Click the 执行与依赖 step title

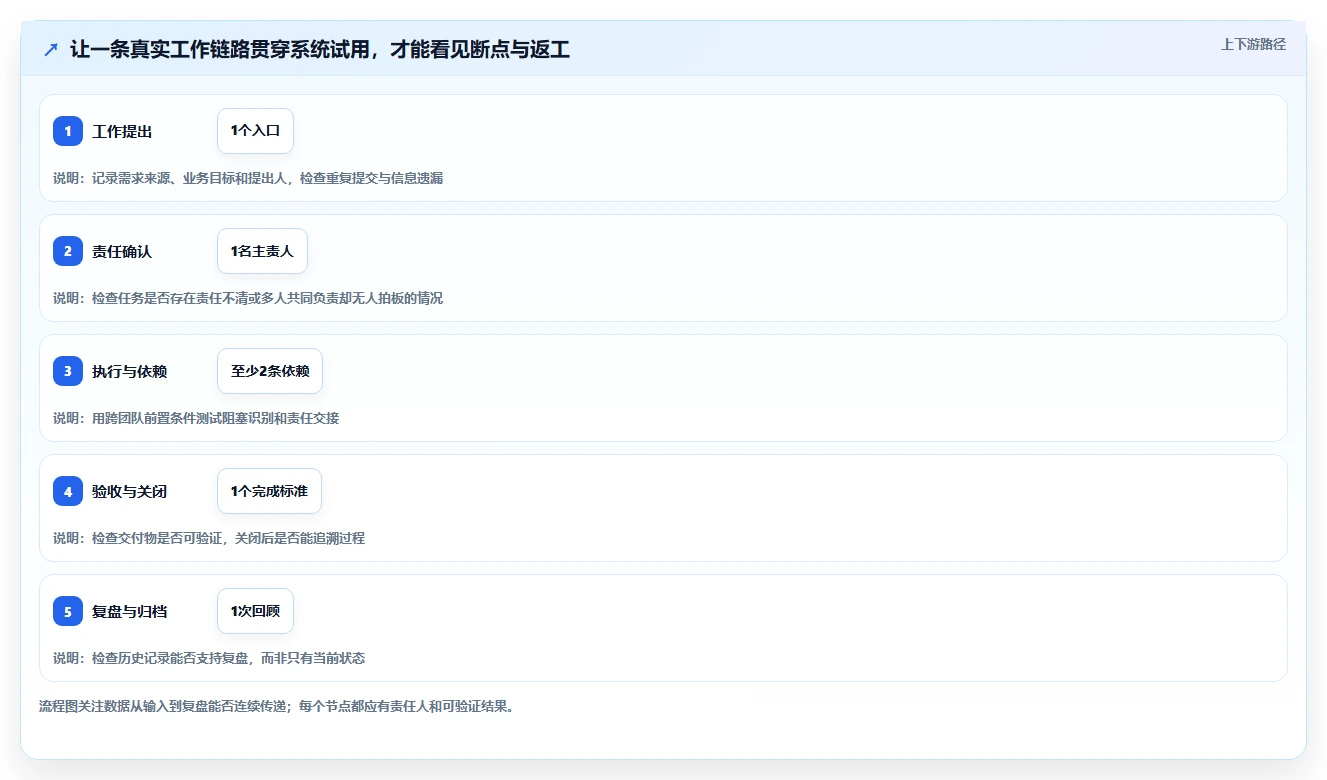(x=129, y=371)
